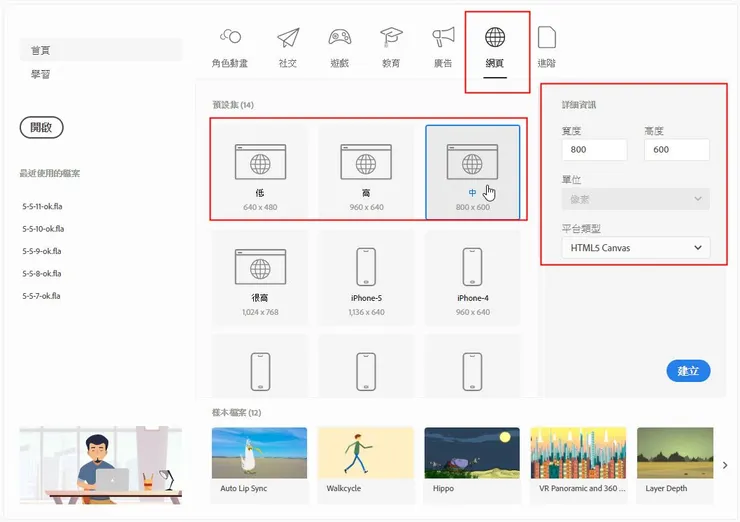Open the Layer Depth sample
Image resolution: width=740 pixels, height=522 pixels.
click(675, 463)
